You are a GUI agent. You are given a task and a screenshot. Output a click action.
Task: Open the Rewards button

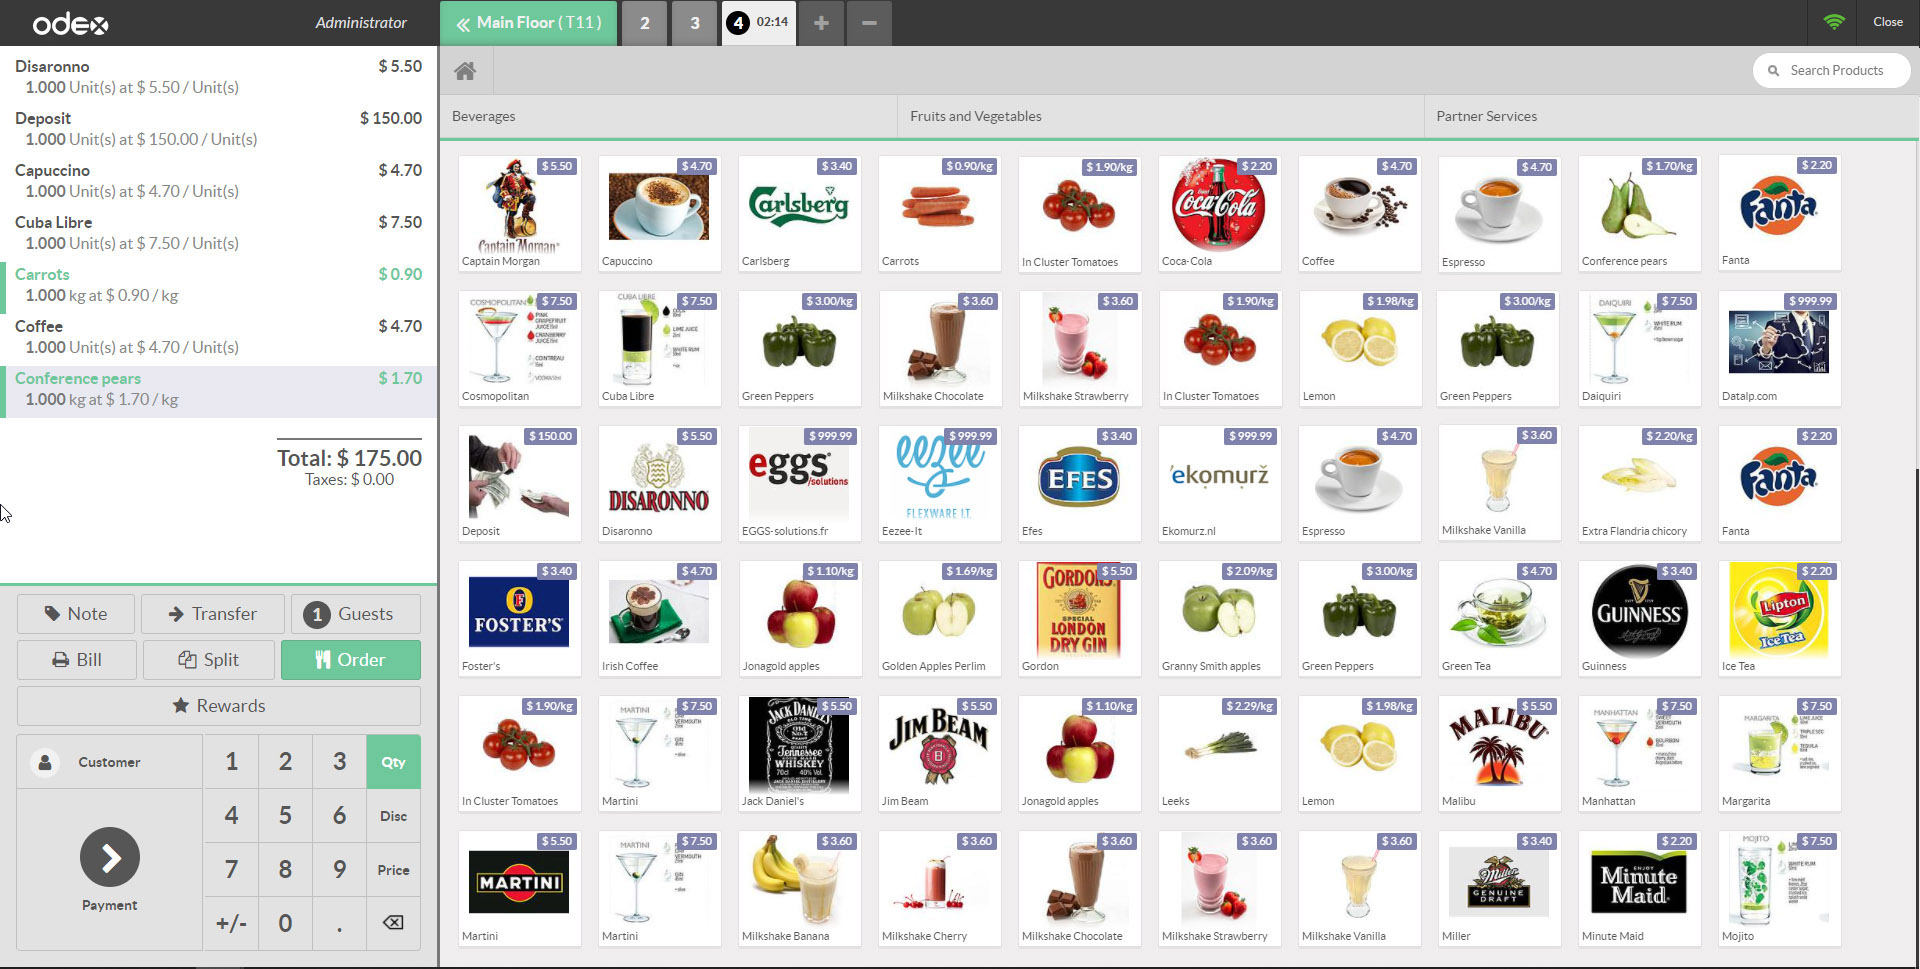(219, 706)
